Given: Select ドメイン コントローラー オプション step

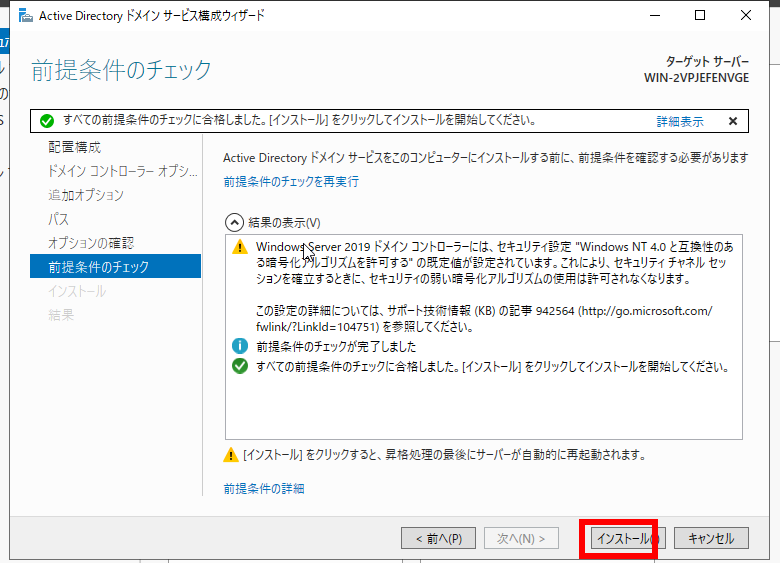Looking at the screenshot, I should 122,171.
